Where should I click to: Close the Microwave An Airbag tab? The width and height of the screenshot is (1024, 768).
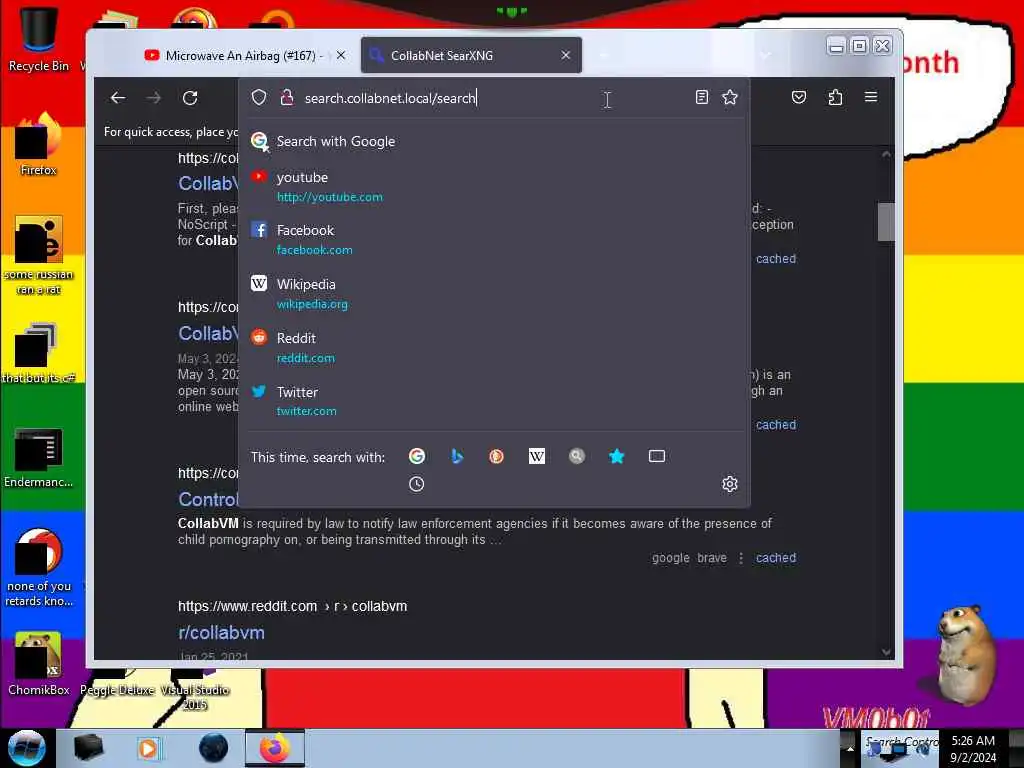coord(341,56)
